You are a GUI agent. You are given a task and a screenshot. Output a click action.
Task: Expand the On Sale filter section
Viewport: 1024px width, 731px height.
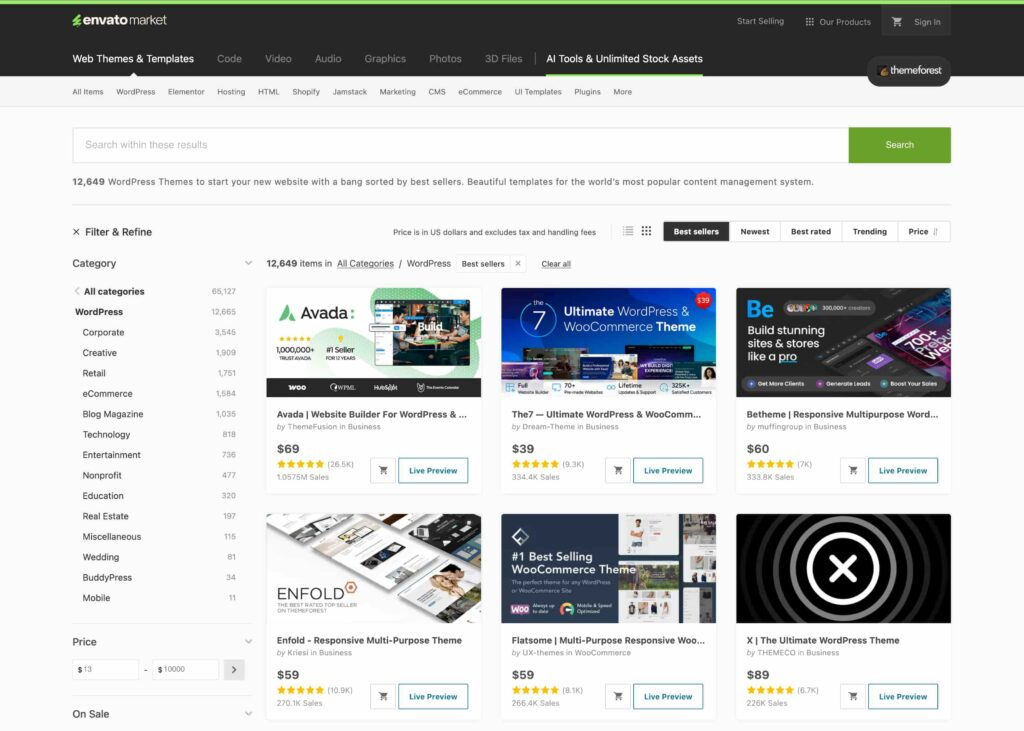(x=248, y=714)
